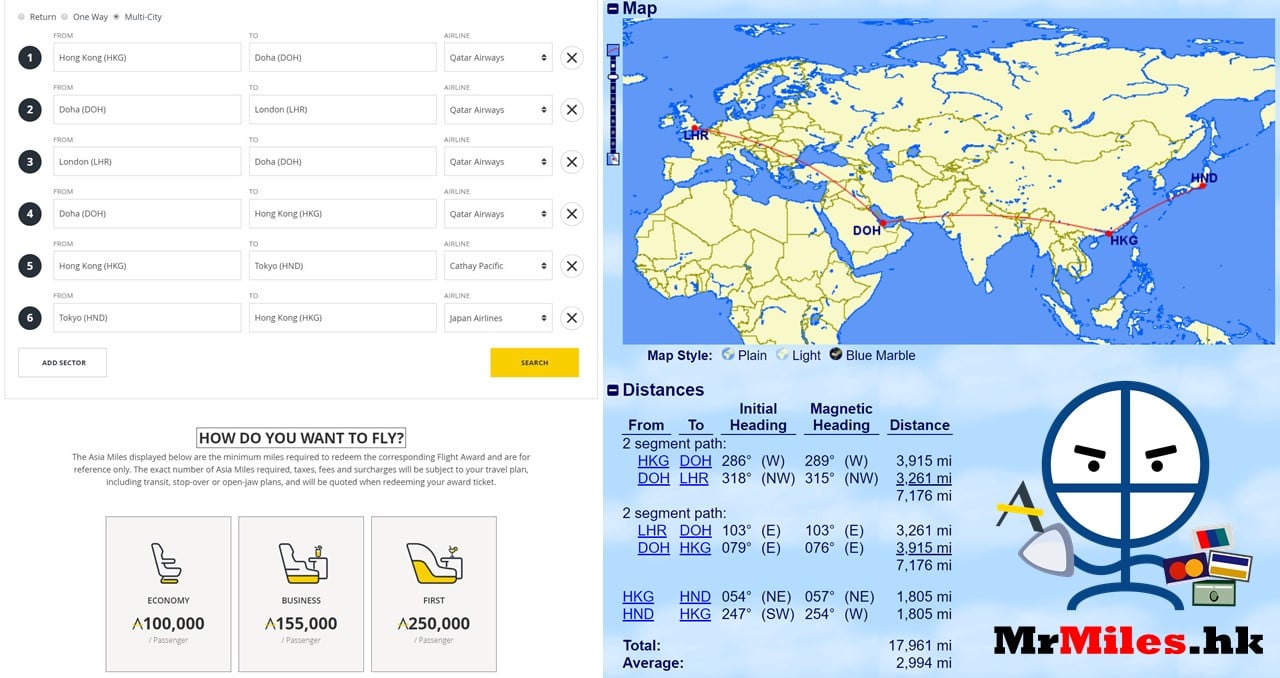Image resolution: width=1280 pixels, height=678 pixels.
Task: Open LHR link in the DOH–LHR row
Action: click(x=695, y=478)
